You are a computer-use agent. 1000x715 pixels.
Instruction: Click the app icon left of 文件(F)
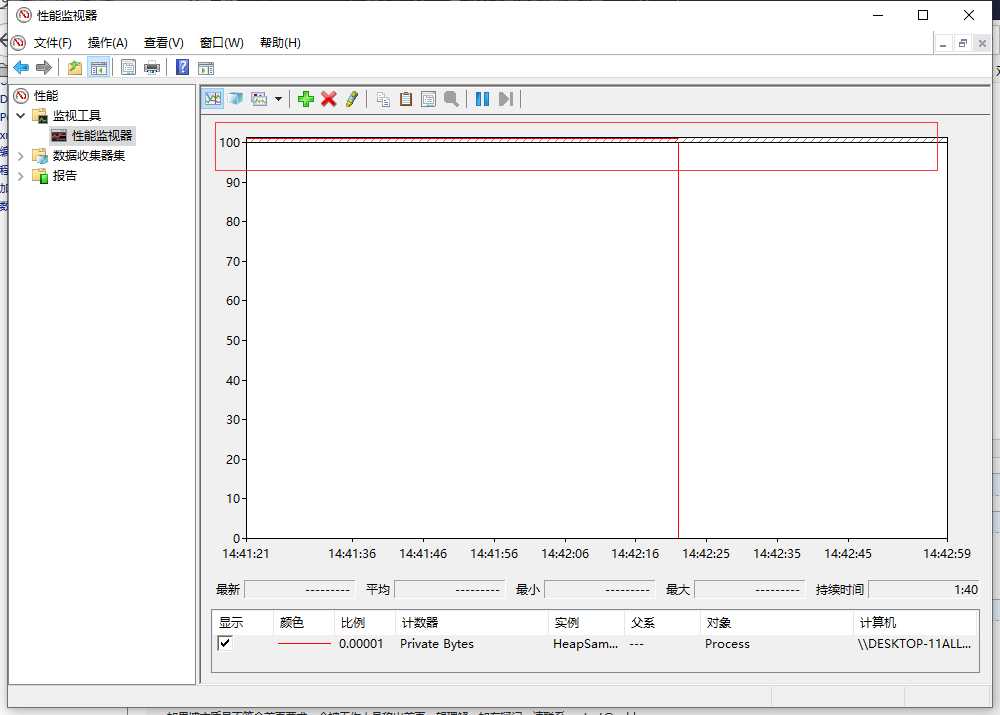[x=18, y=43]
